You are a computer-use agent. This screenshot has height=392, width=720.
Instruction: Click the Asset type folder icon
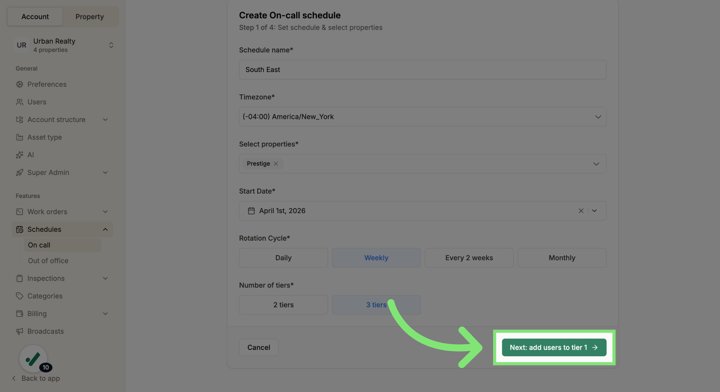tap(19, 137)
